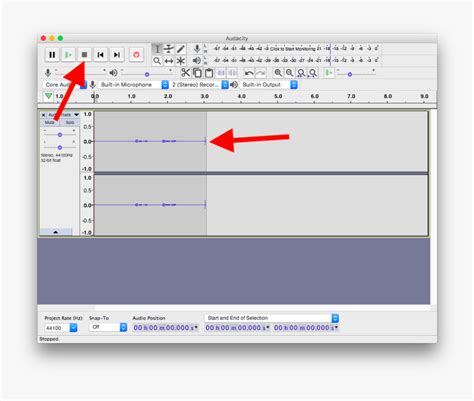Select the Selection (I-beam) tool

(157, 49)
